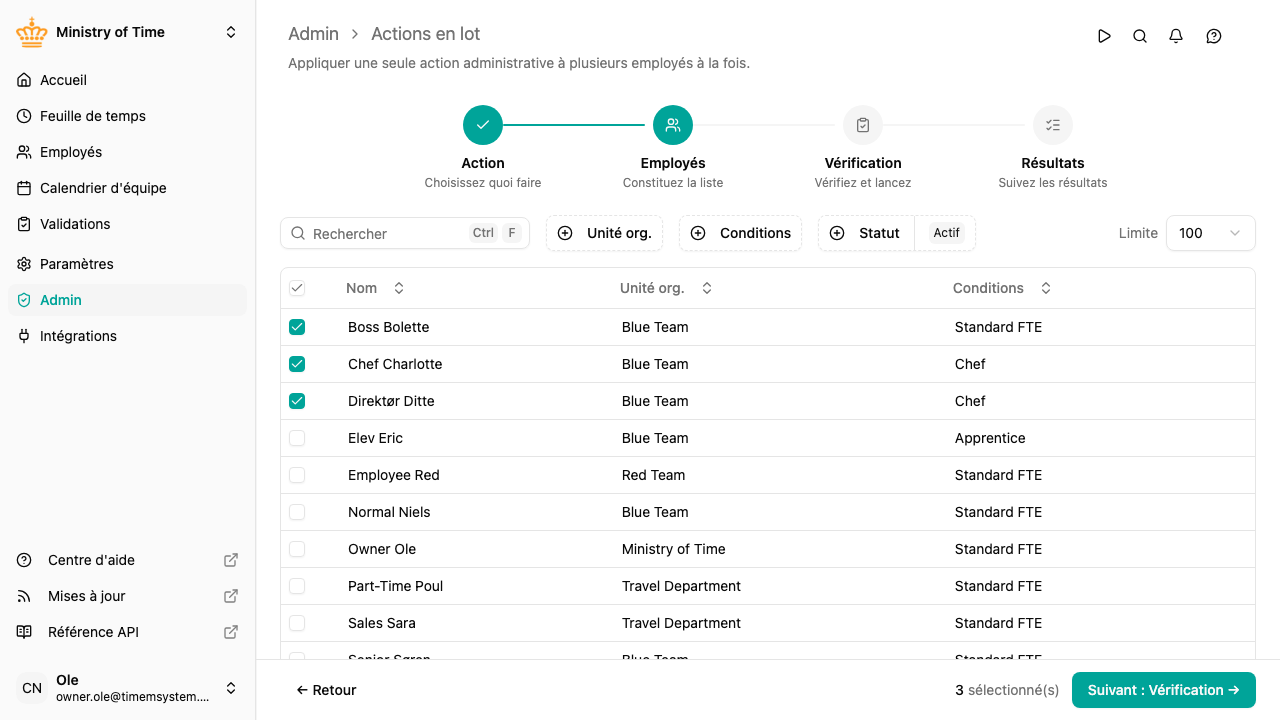Uncheck Direktør Ditte row checkbox
Screen dimensions: 1280x720
point(297,401)
